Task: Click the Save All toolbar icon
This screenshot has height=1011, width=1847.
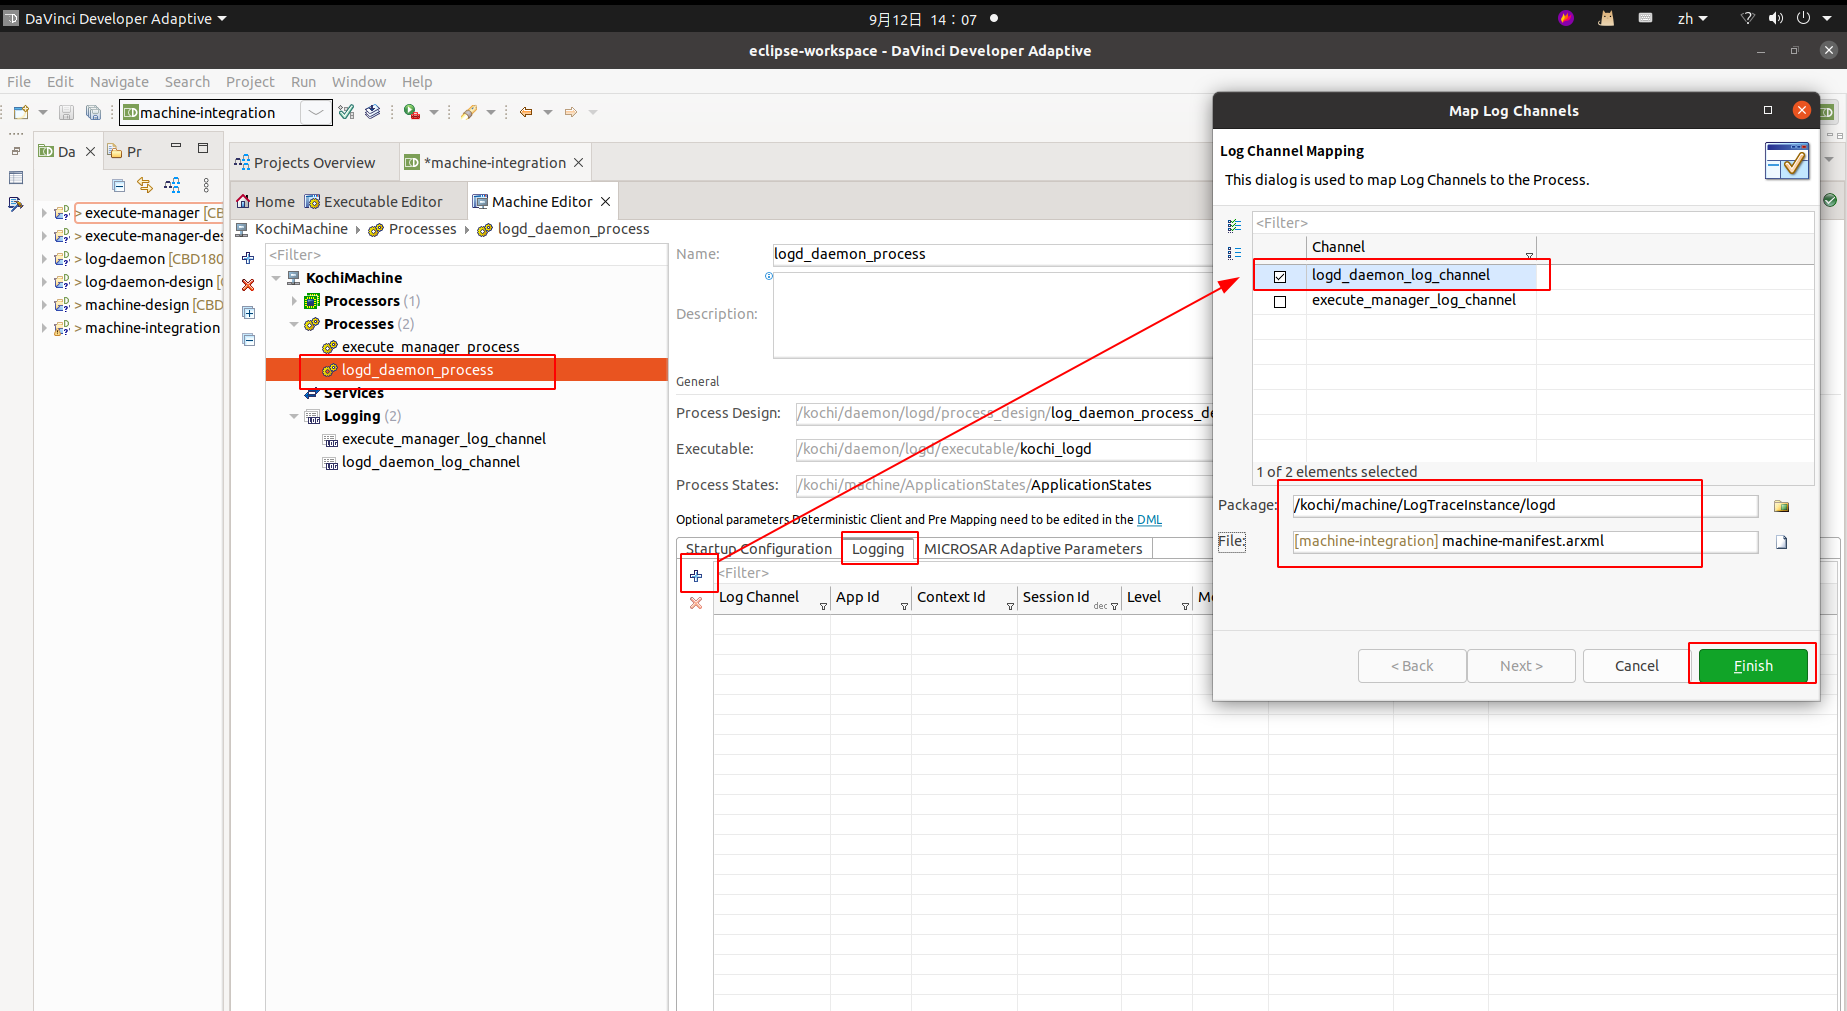Action: [x=93, y=112]
